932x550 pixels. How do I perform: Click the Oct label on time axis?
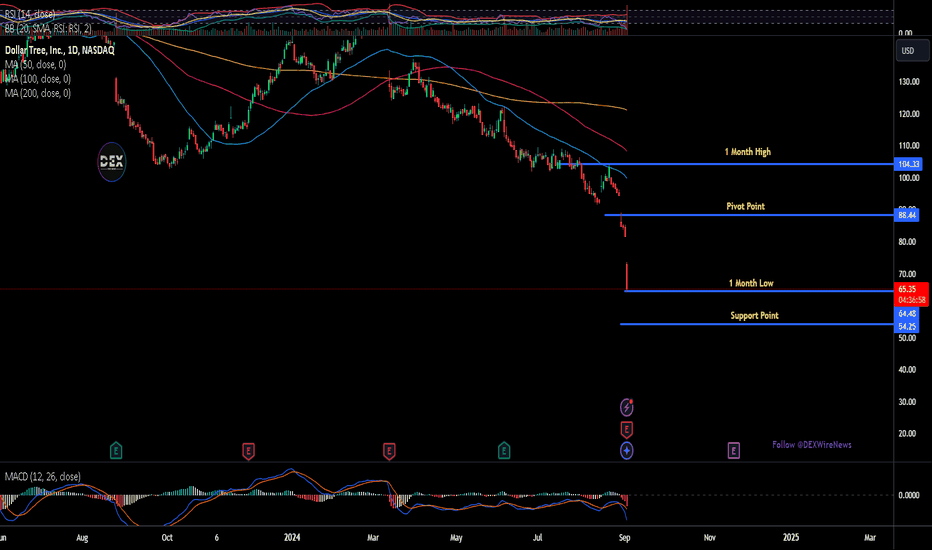tap(167, 538)
